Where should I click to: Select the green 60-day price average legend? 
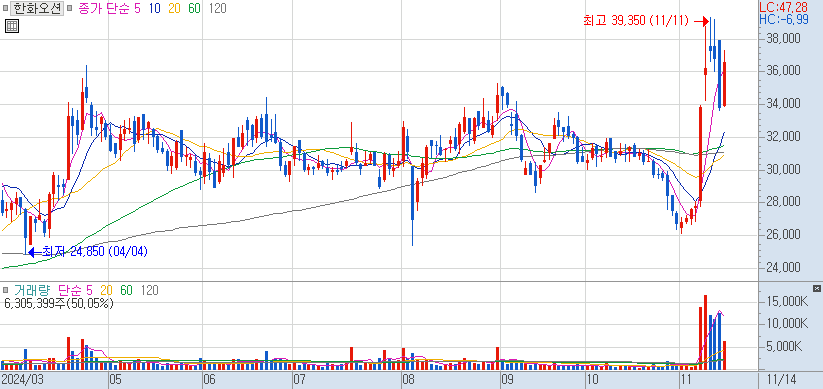(194, 8)
